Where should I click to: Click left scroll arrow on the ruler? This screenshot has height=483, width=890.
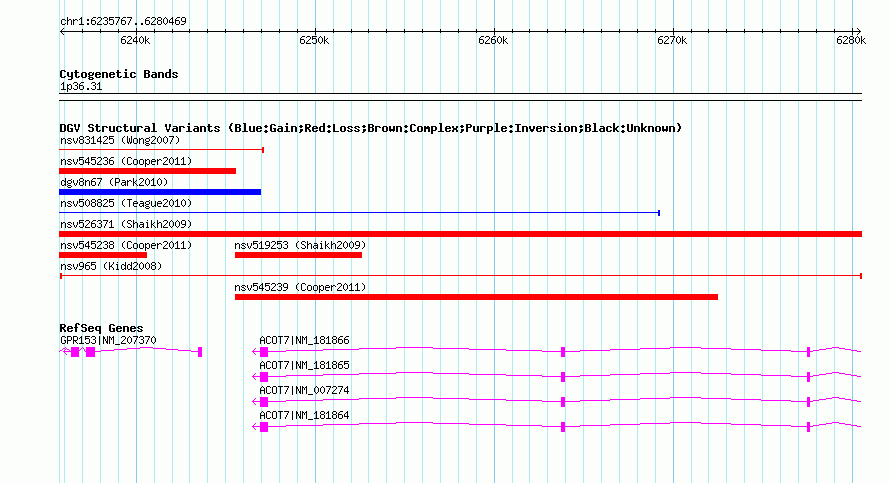[x=62, y=32]
